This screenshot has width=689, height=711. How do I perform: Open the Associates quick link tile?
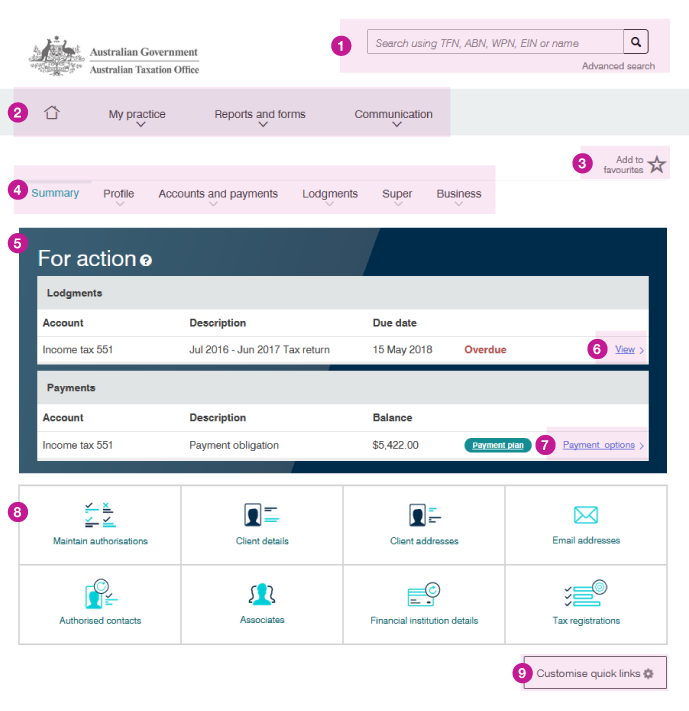[x=262, y=603]
